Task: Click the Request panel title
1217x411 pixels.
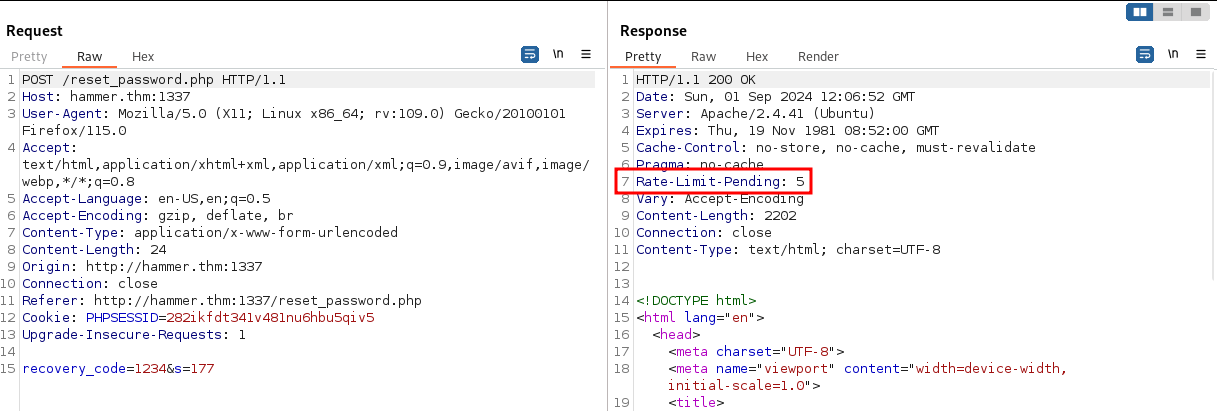Action: [x=34, y=31]
